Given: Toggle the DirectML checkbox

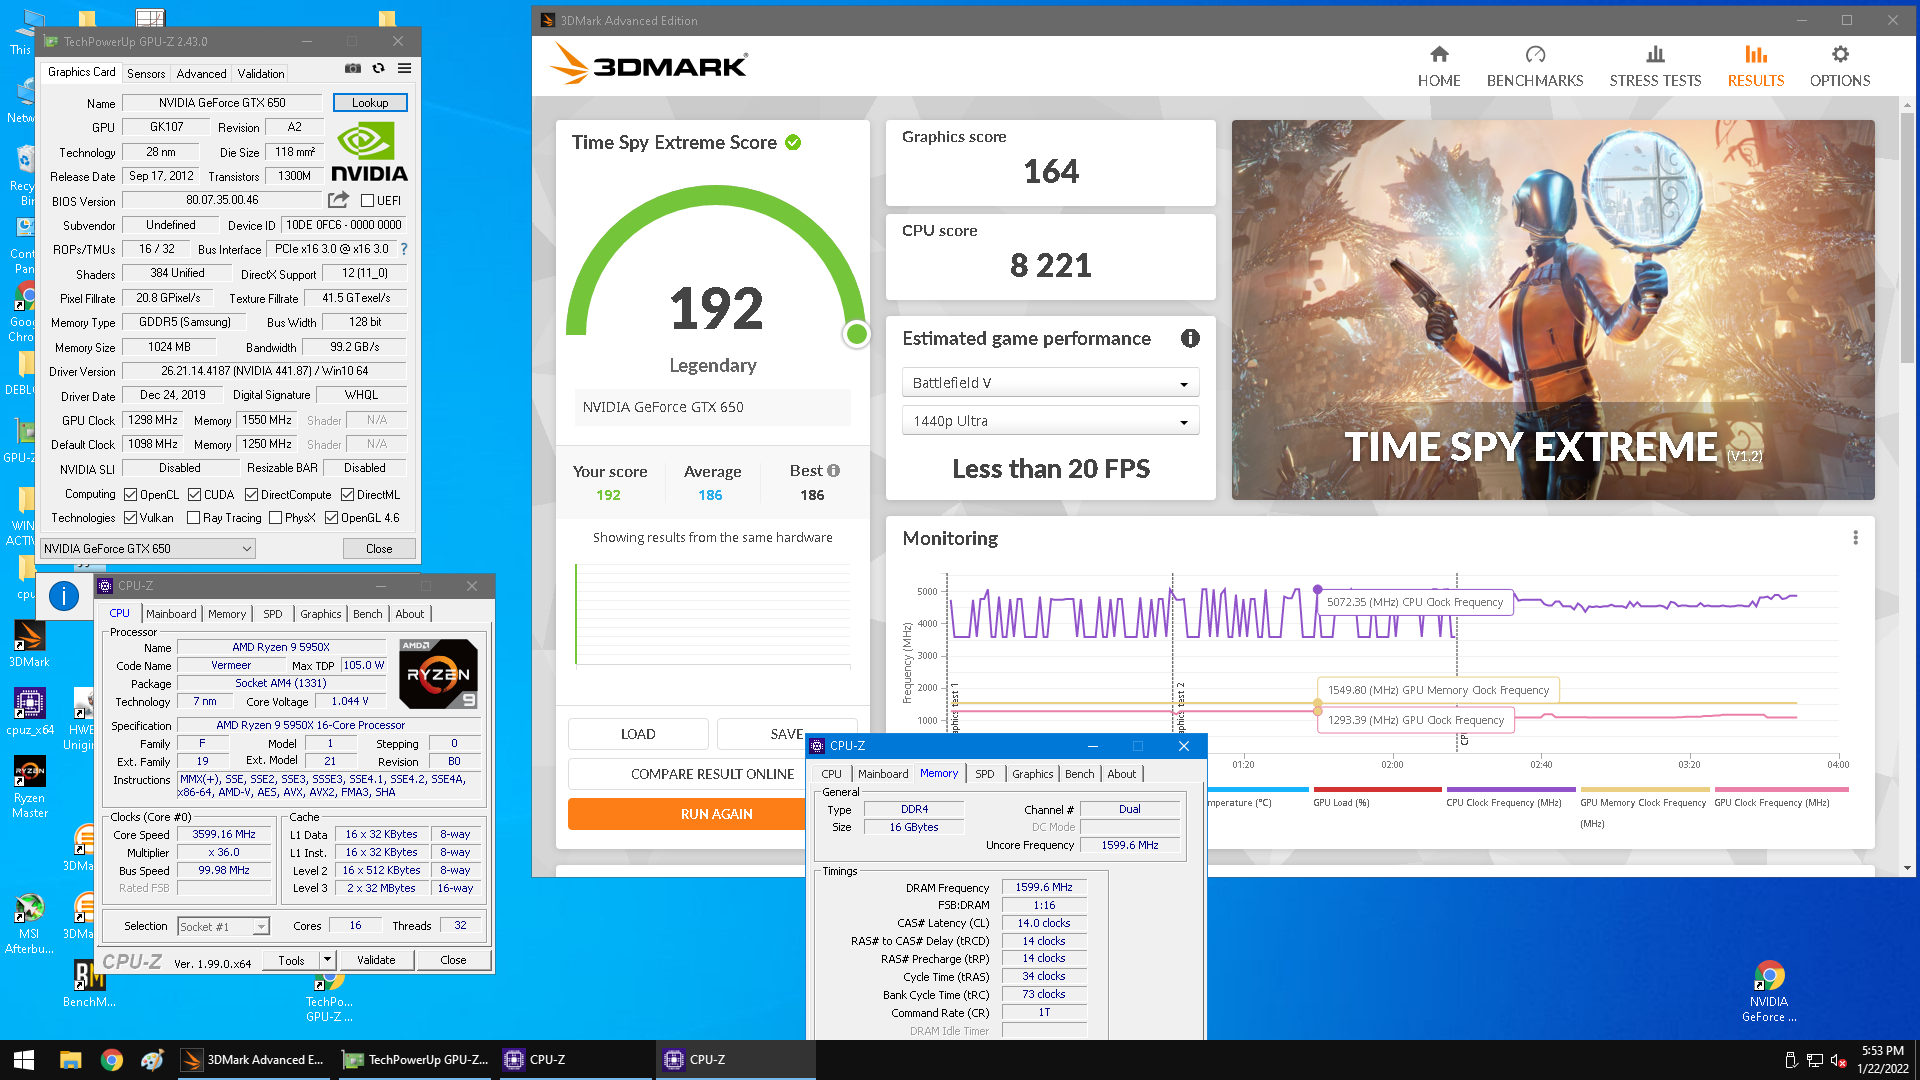Looking at the screenshot, I should pos(347,494).
